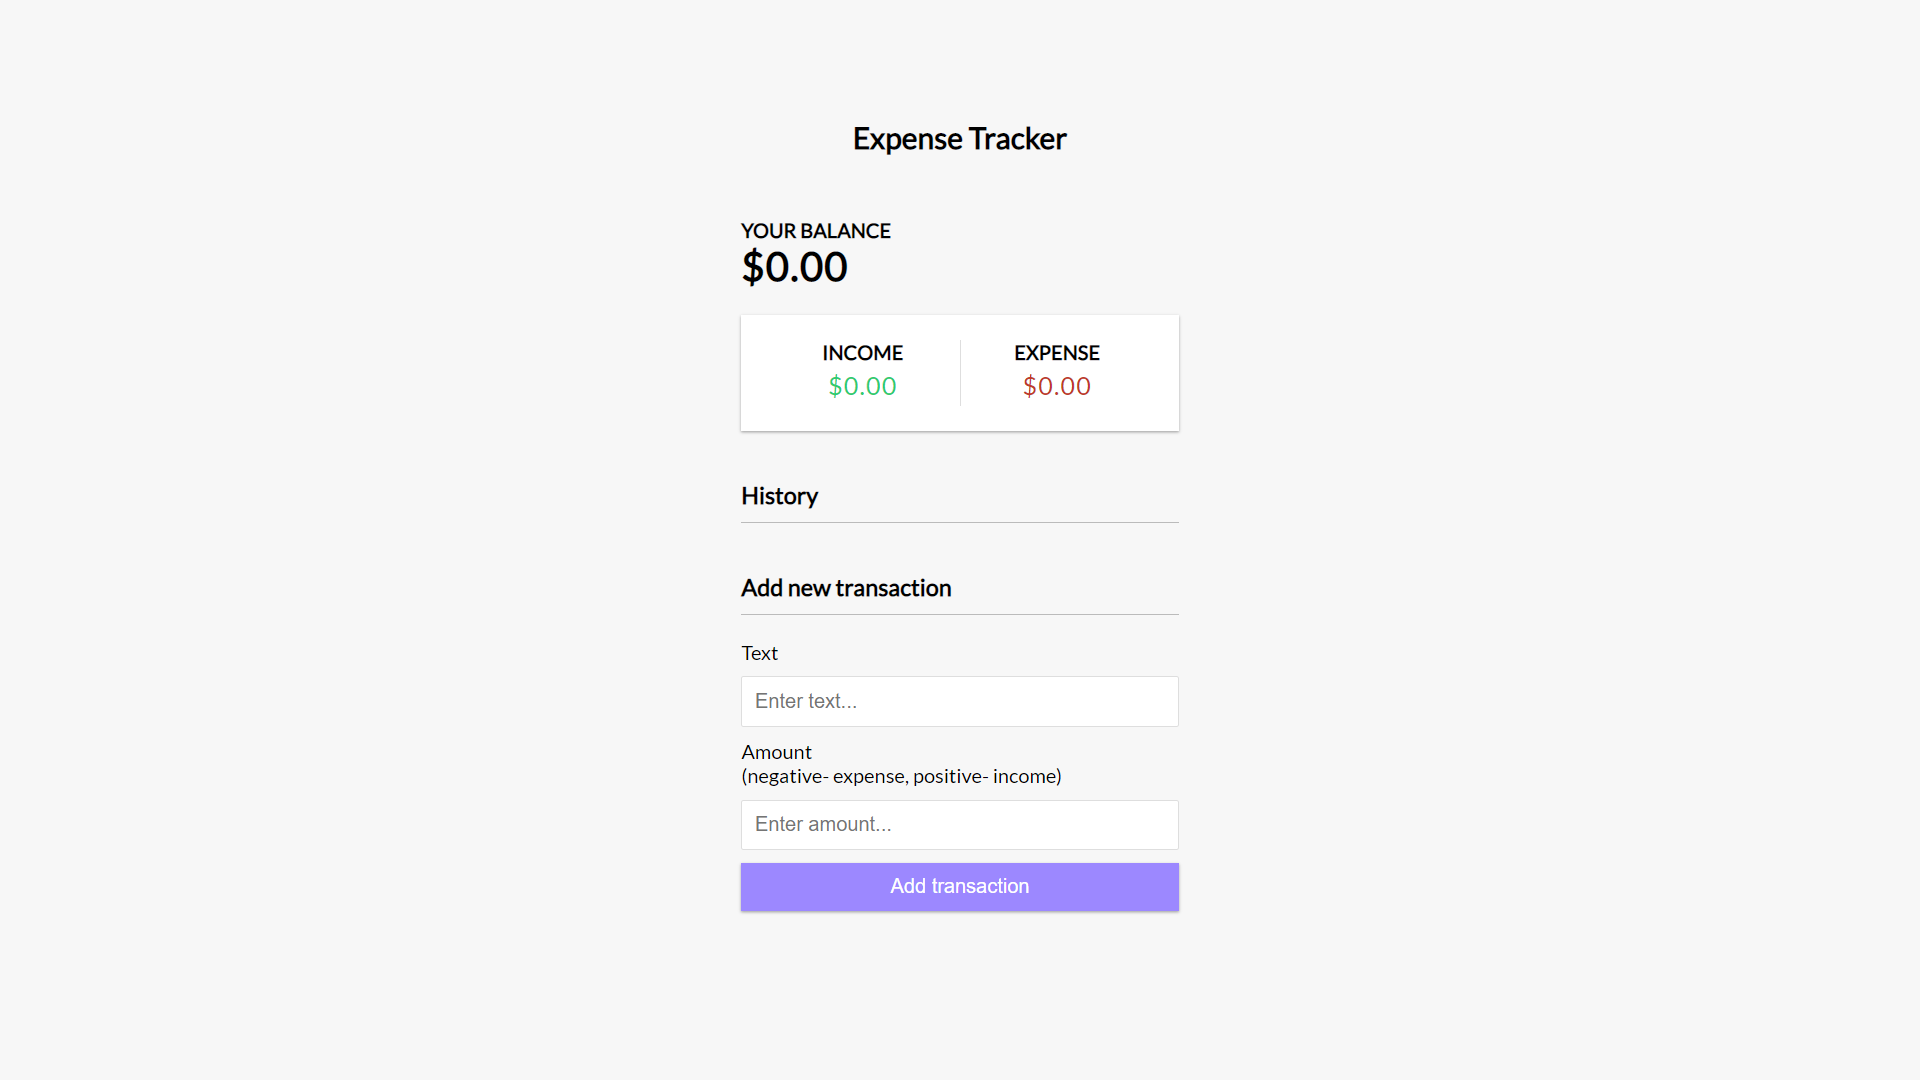This screenshot has height=1080, width=1920.
Task: Click the INCOME label
Action: [x=862, y=353]
